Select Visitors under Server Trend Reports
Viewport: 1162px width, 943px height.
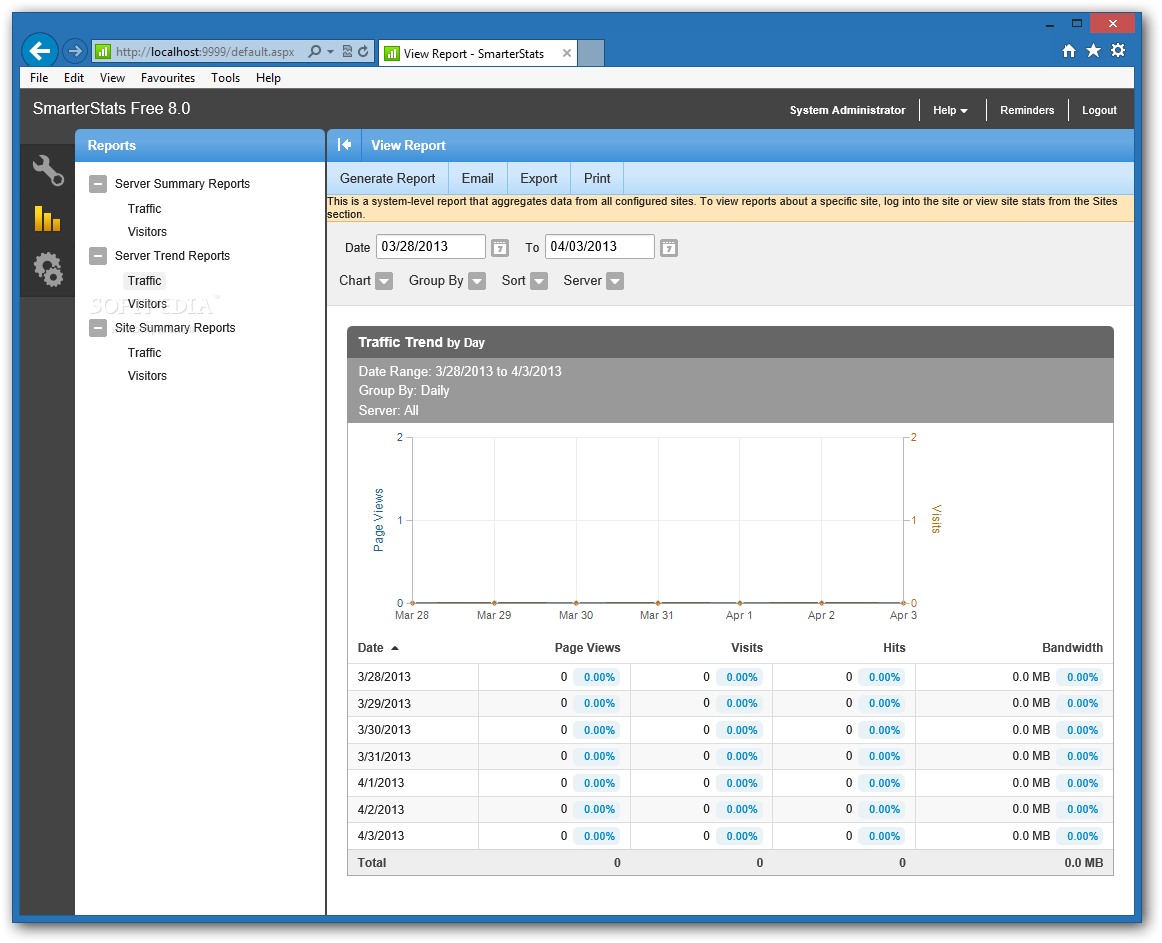tap(147, 304)
